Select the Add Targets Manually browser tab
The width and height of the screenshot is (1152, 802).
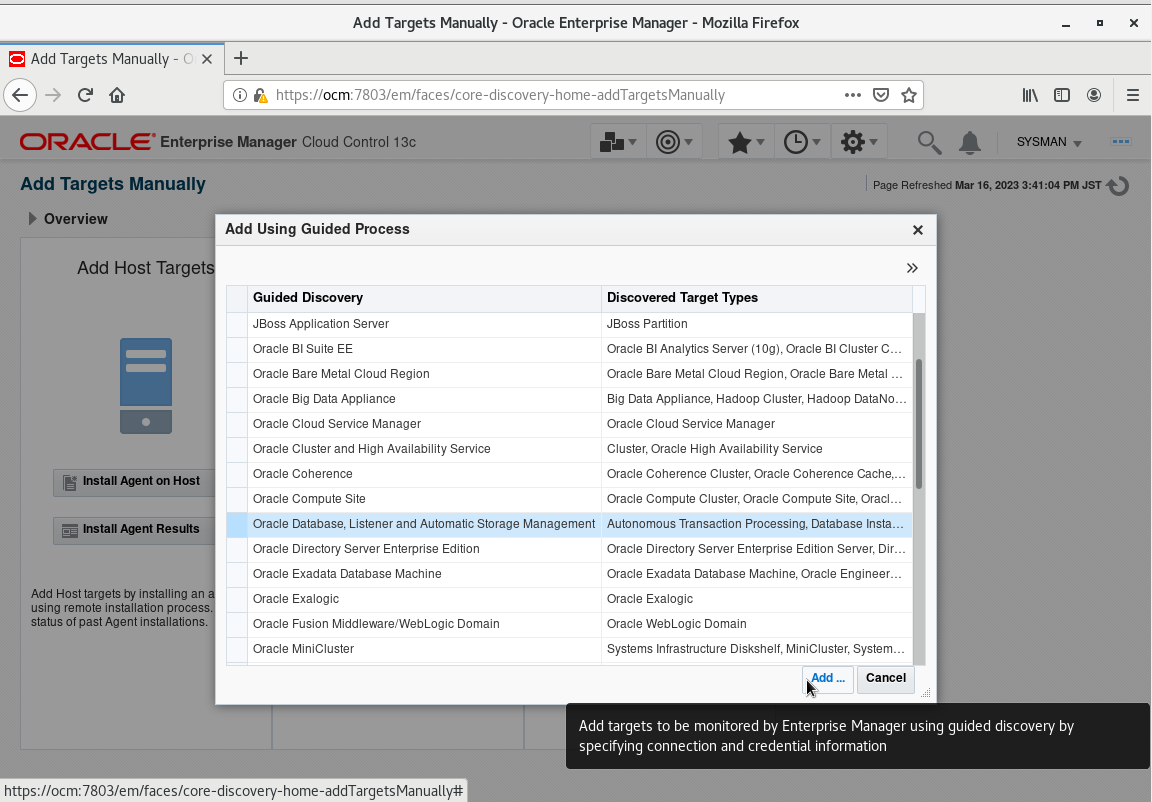pos(112,59)
